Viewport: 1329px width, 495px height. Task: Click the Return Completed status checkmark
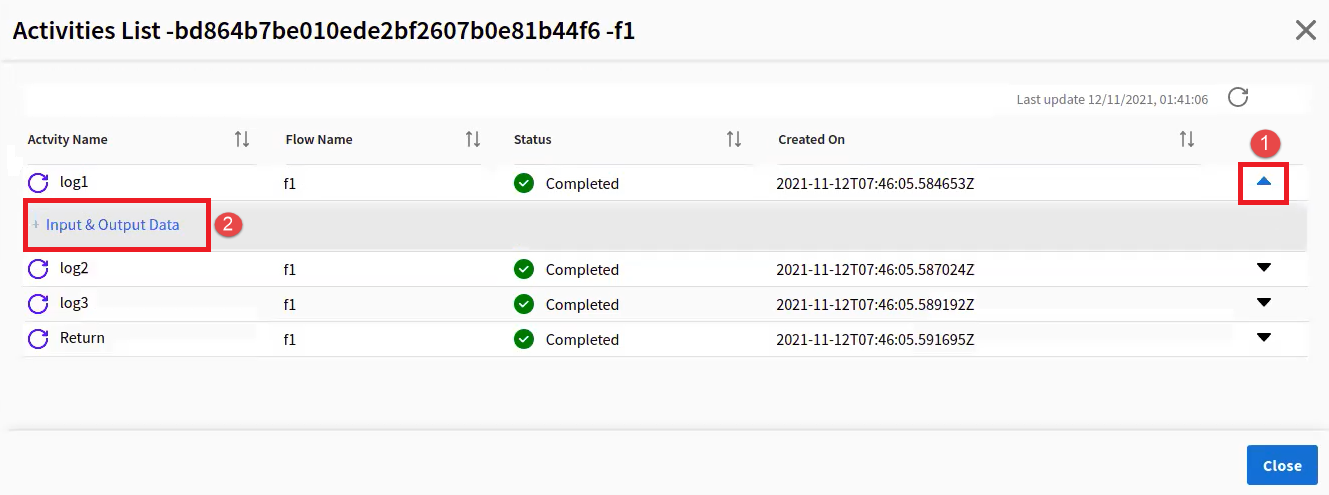click(524, 339)
